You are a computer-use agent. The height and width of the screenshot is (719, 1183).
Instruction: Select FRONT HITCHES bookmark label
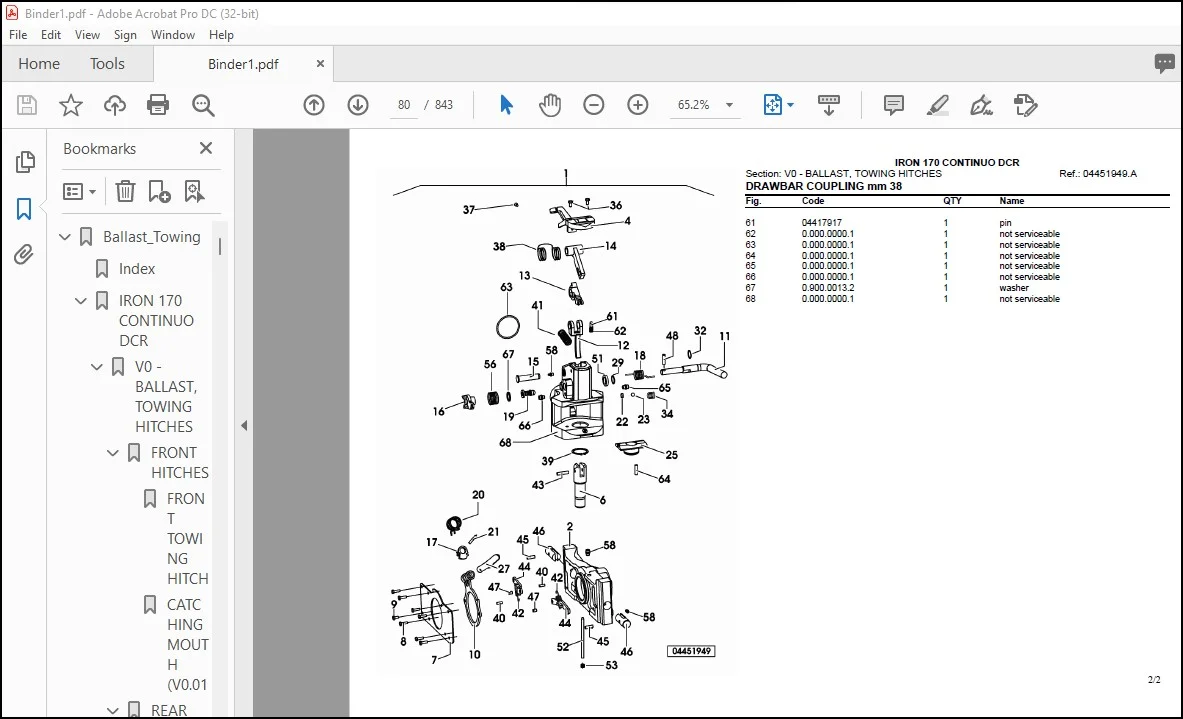[x=180, y=462]
